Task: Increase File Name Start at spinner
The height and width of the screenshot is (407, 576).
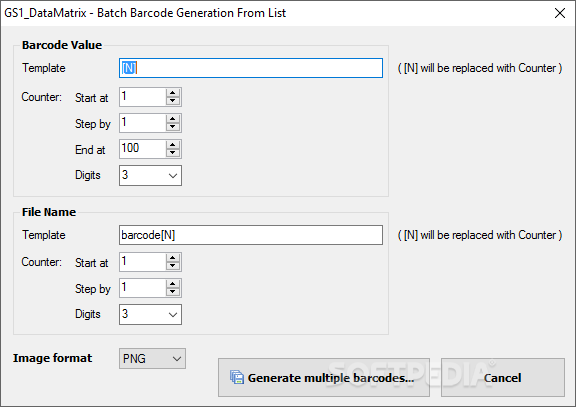Action: click(x=173, y=257)
